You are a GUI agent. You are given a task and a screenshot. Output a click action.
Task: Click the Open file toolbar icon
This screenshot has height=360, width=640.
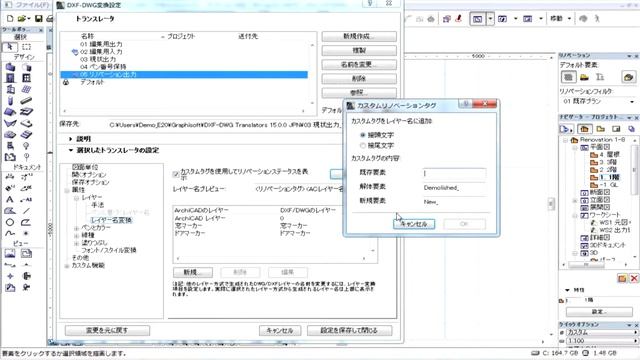click(x=22, y=19)
